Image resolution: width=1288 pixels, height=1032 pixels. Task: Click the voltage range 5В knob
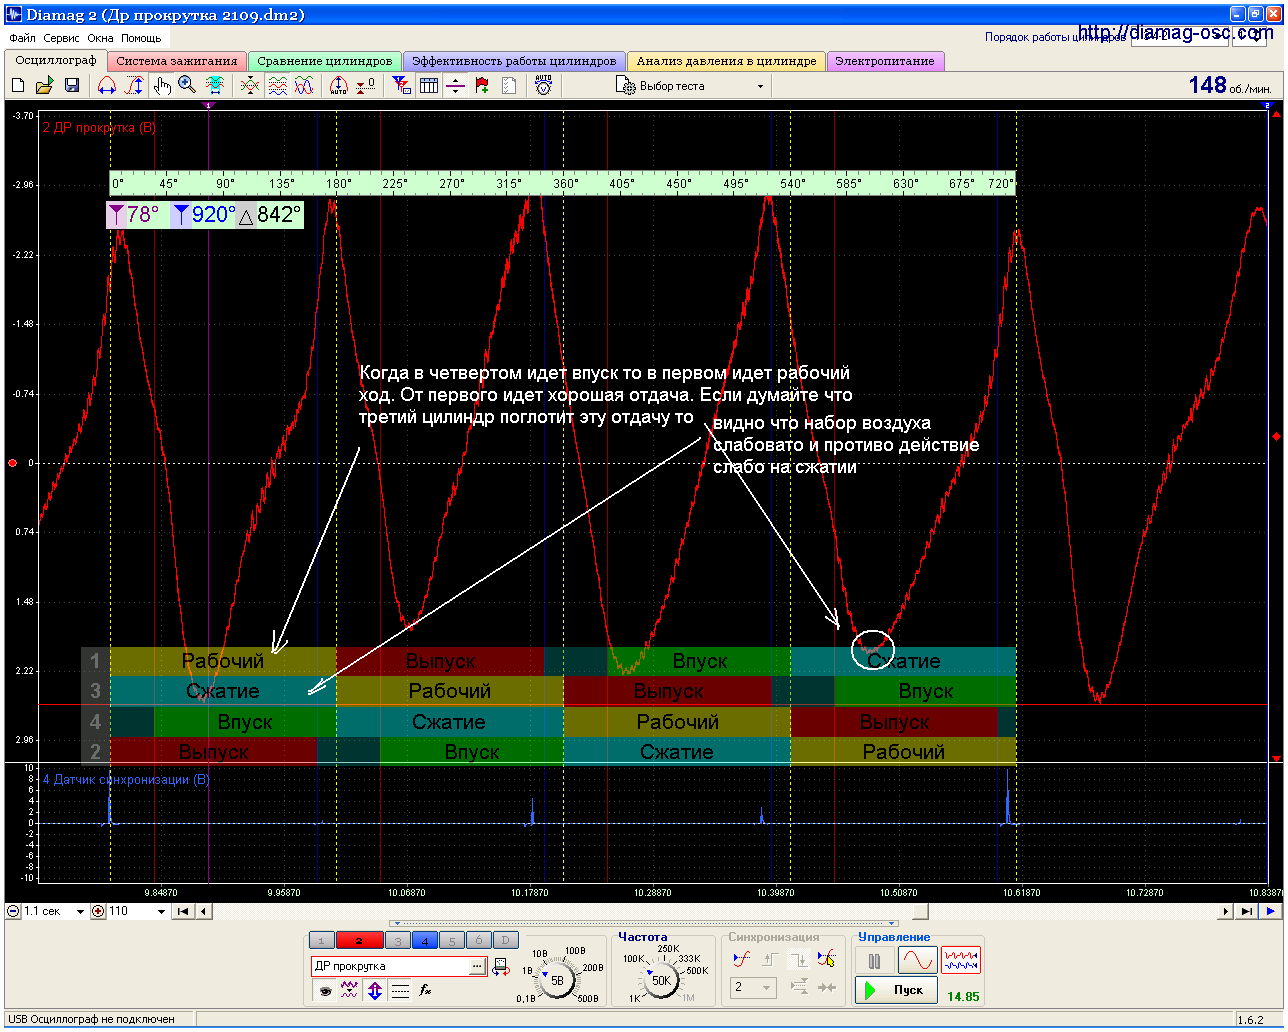(x=558, y=979)
